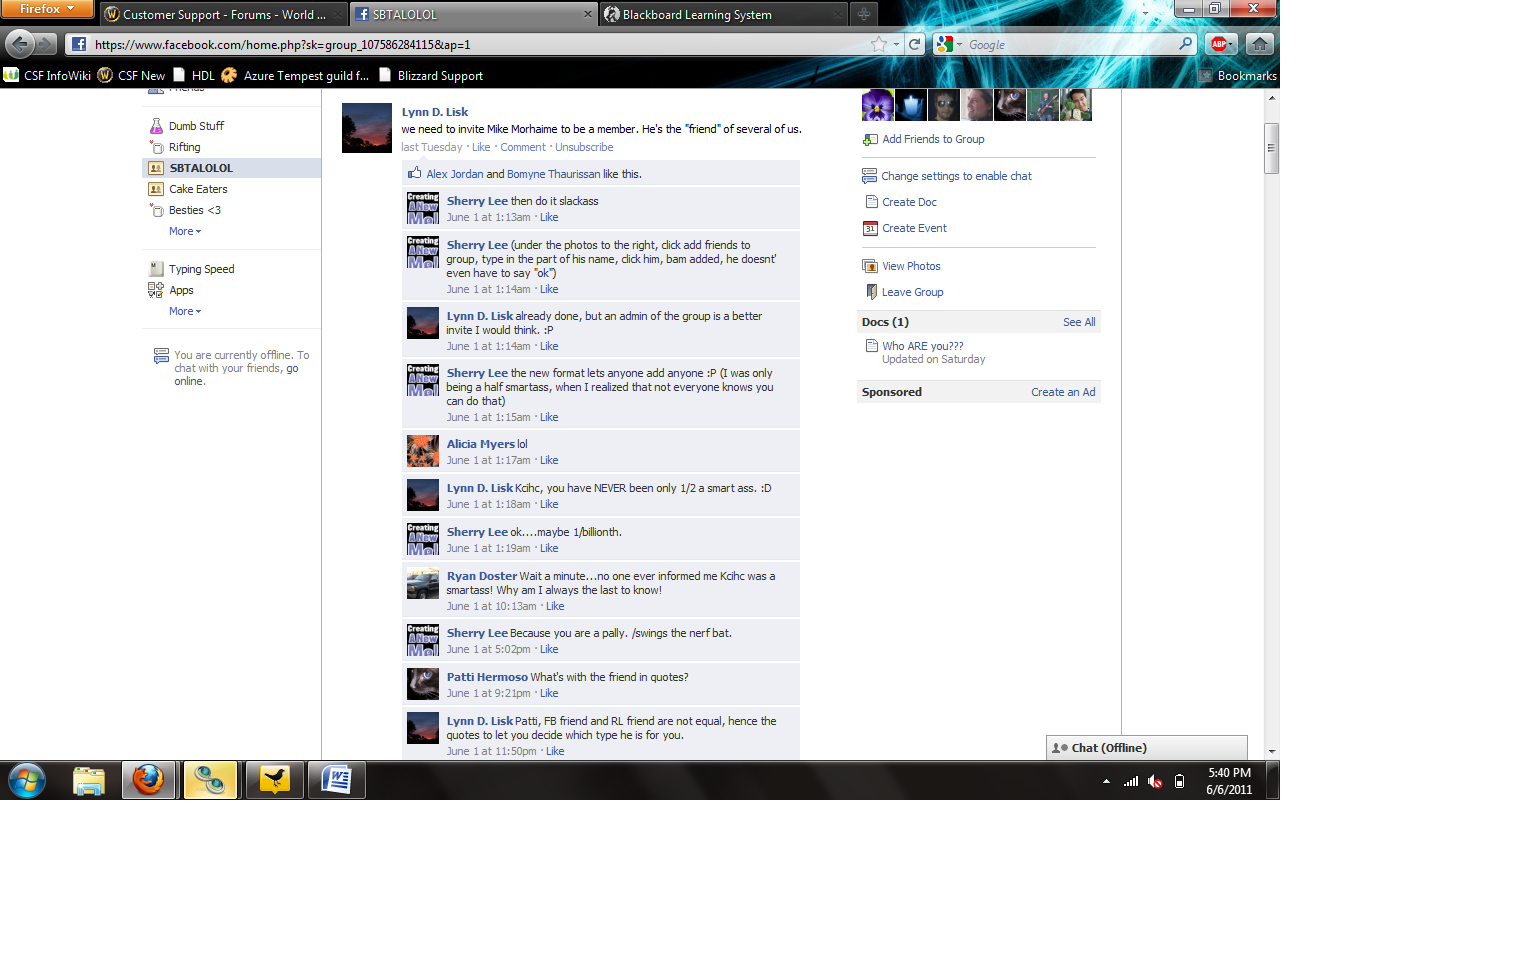Reload the page with the refresh icon
Viewport: 1536px width, 960px height.
click(914, 44)
